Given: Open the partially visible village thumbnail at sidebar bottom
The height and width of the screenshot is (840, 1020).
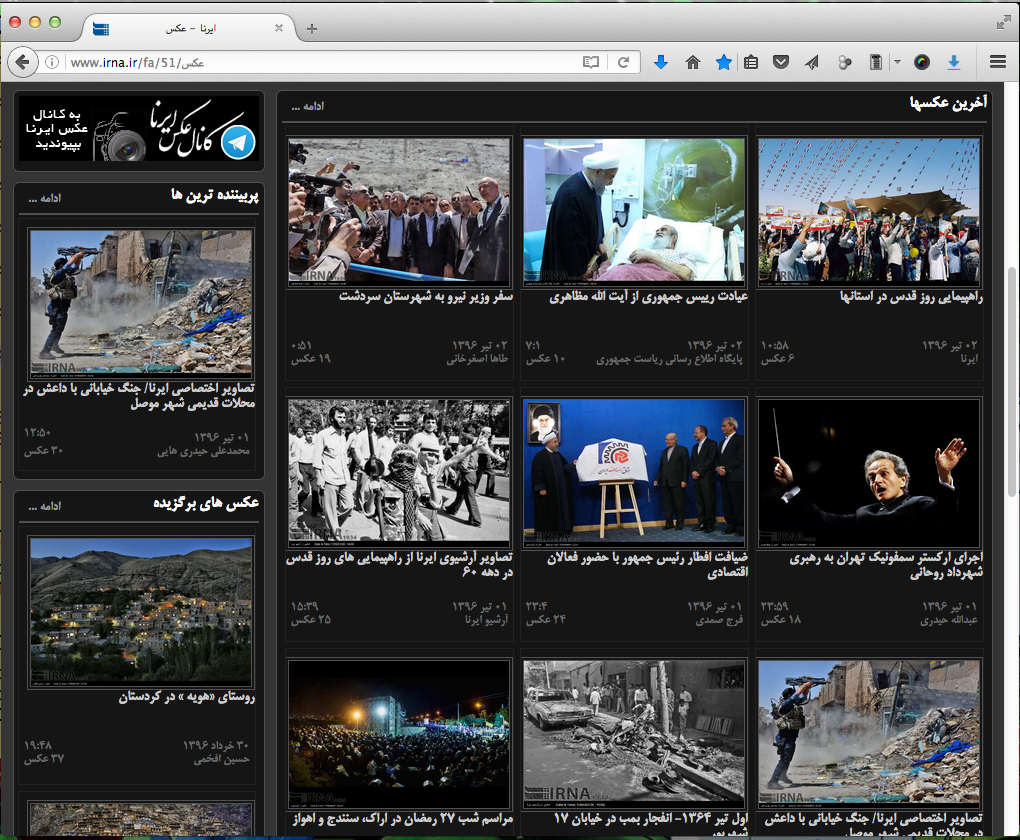Looking at the screenshot, I should tap(141, 819).
